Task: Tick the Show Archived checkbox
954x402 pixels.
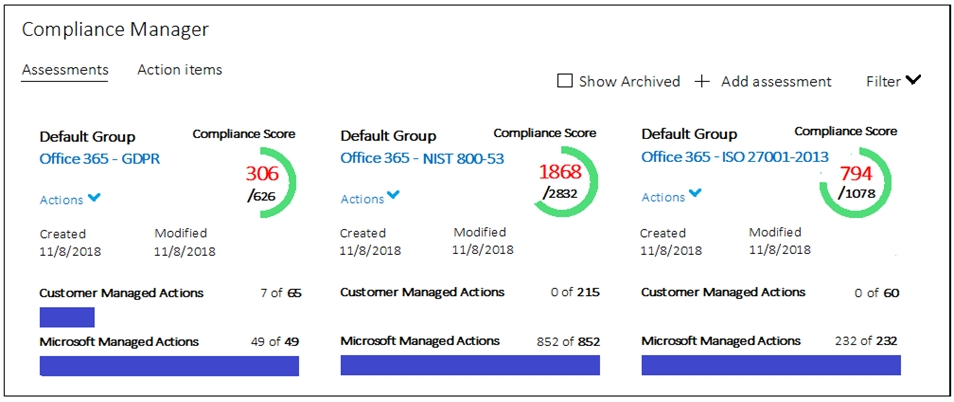Action: point(565,81)
